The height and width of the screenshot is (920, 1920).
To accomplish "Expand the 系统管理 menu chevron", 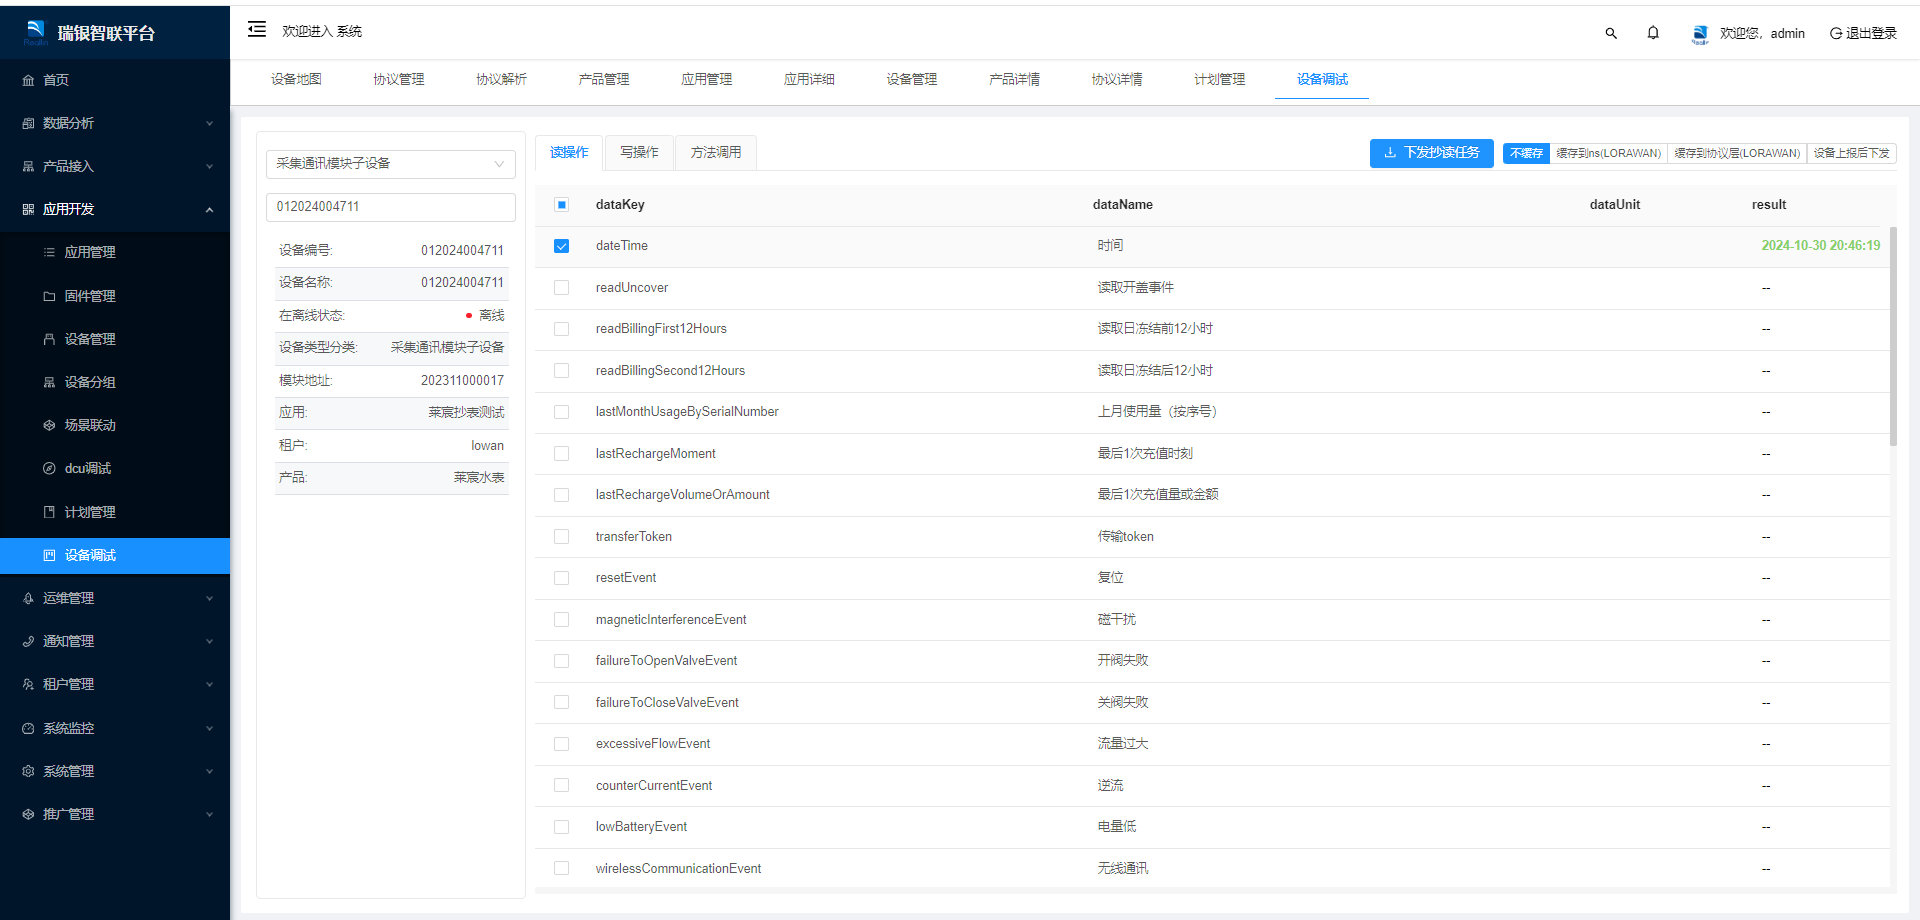I will click(x=209, y=771).
